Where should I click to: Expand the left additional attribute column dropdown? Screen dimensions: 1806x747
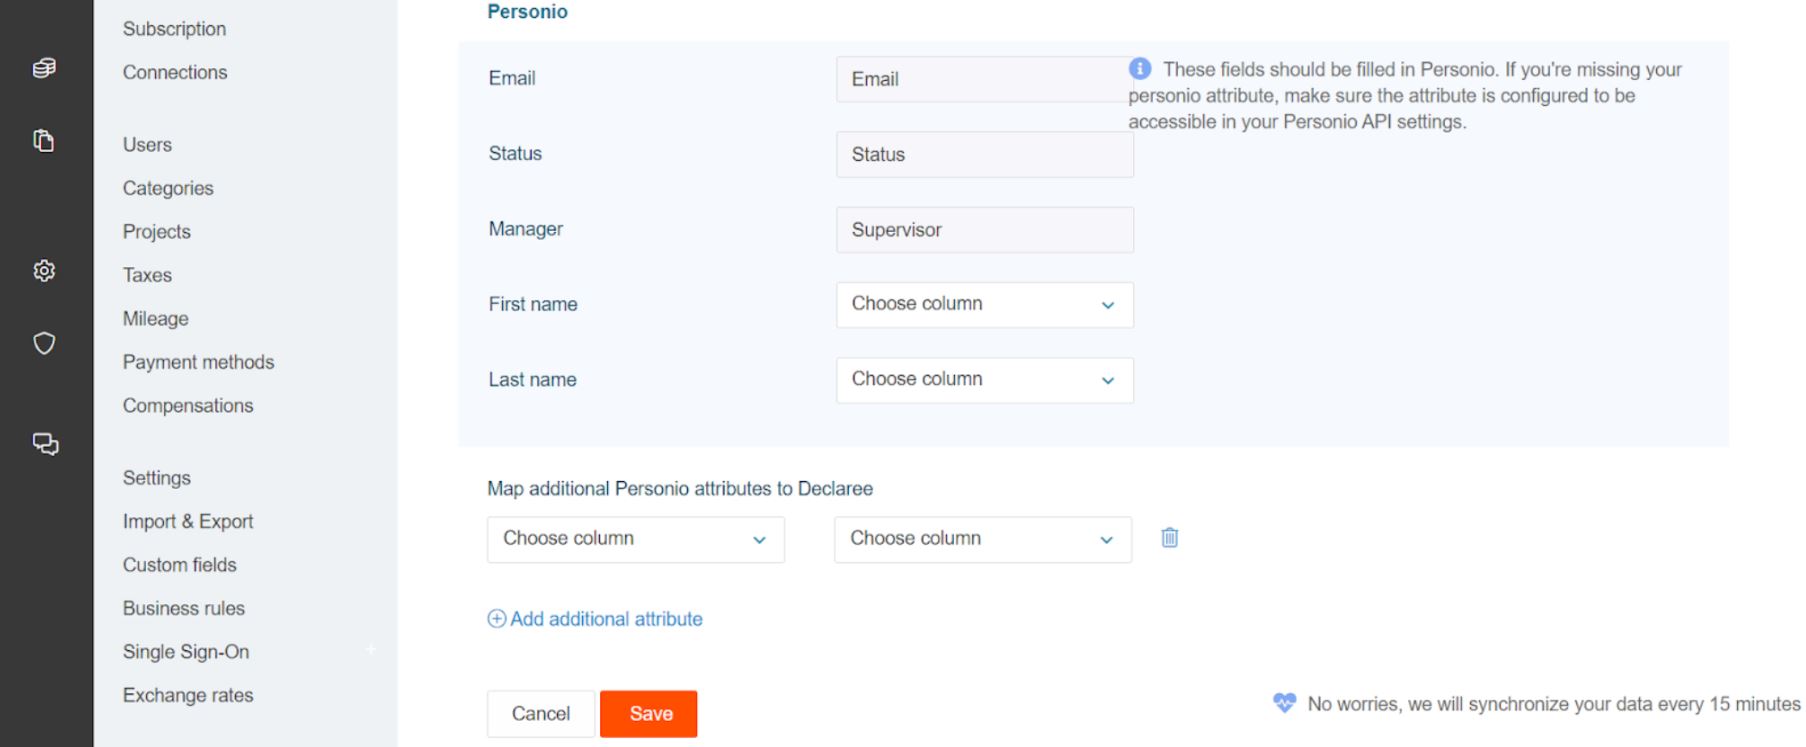tap(635, 539)
